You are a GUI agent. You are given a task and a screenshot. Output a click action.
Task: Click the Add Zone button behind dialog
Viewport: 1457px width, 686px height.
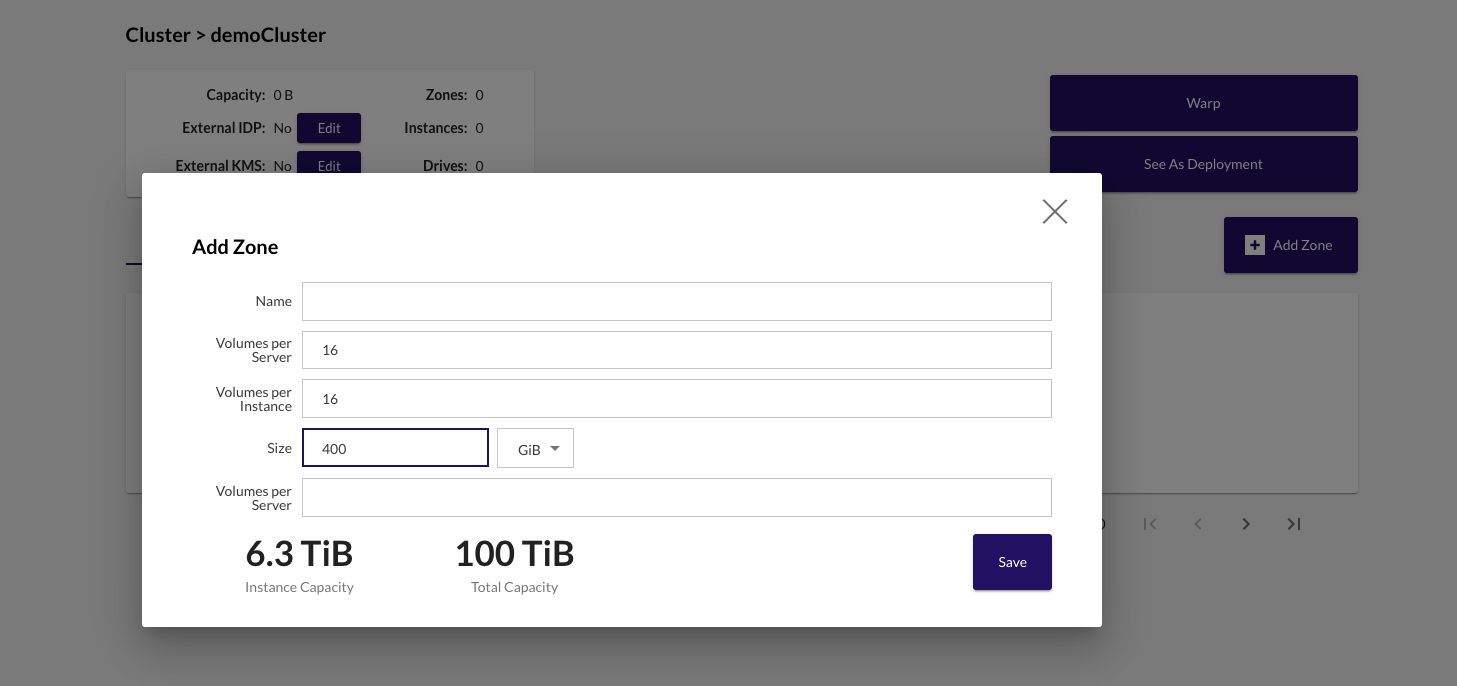[1291, 245]
